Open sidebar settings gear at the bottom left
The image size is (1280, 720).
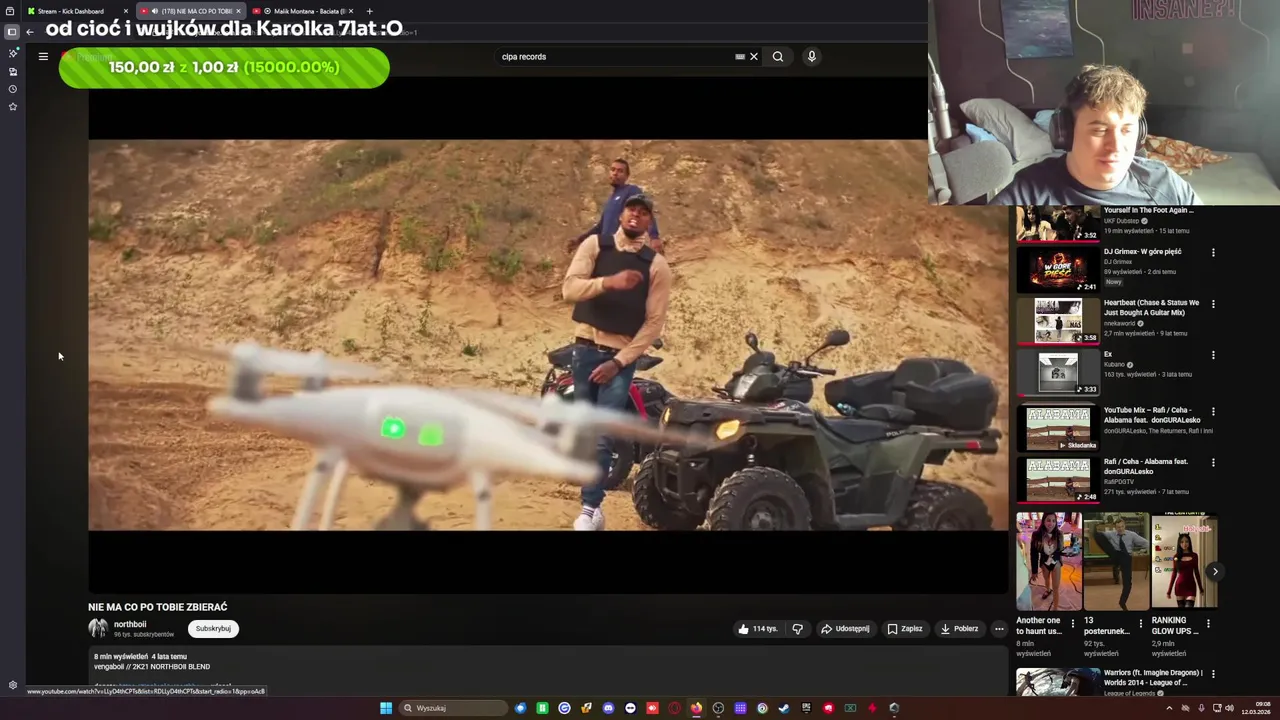pos(13,685)
